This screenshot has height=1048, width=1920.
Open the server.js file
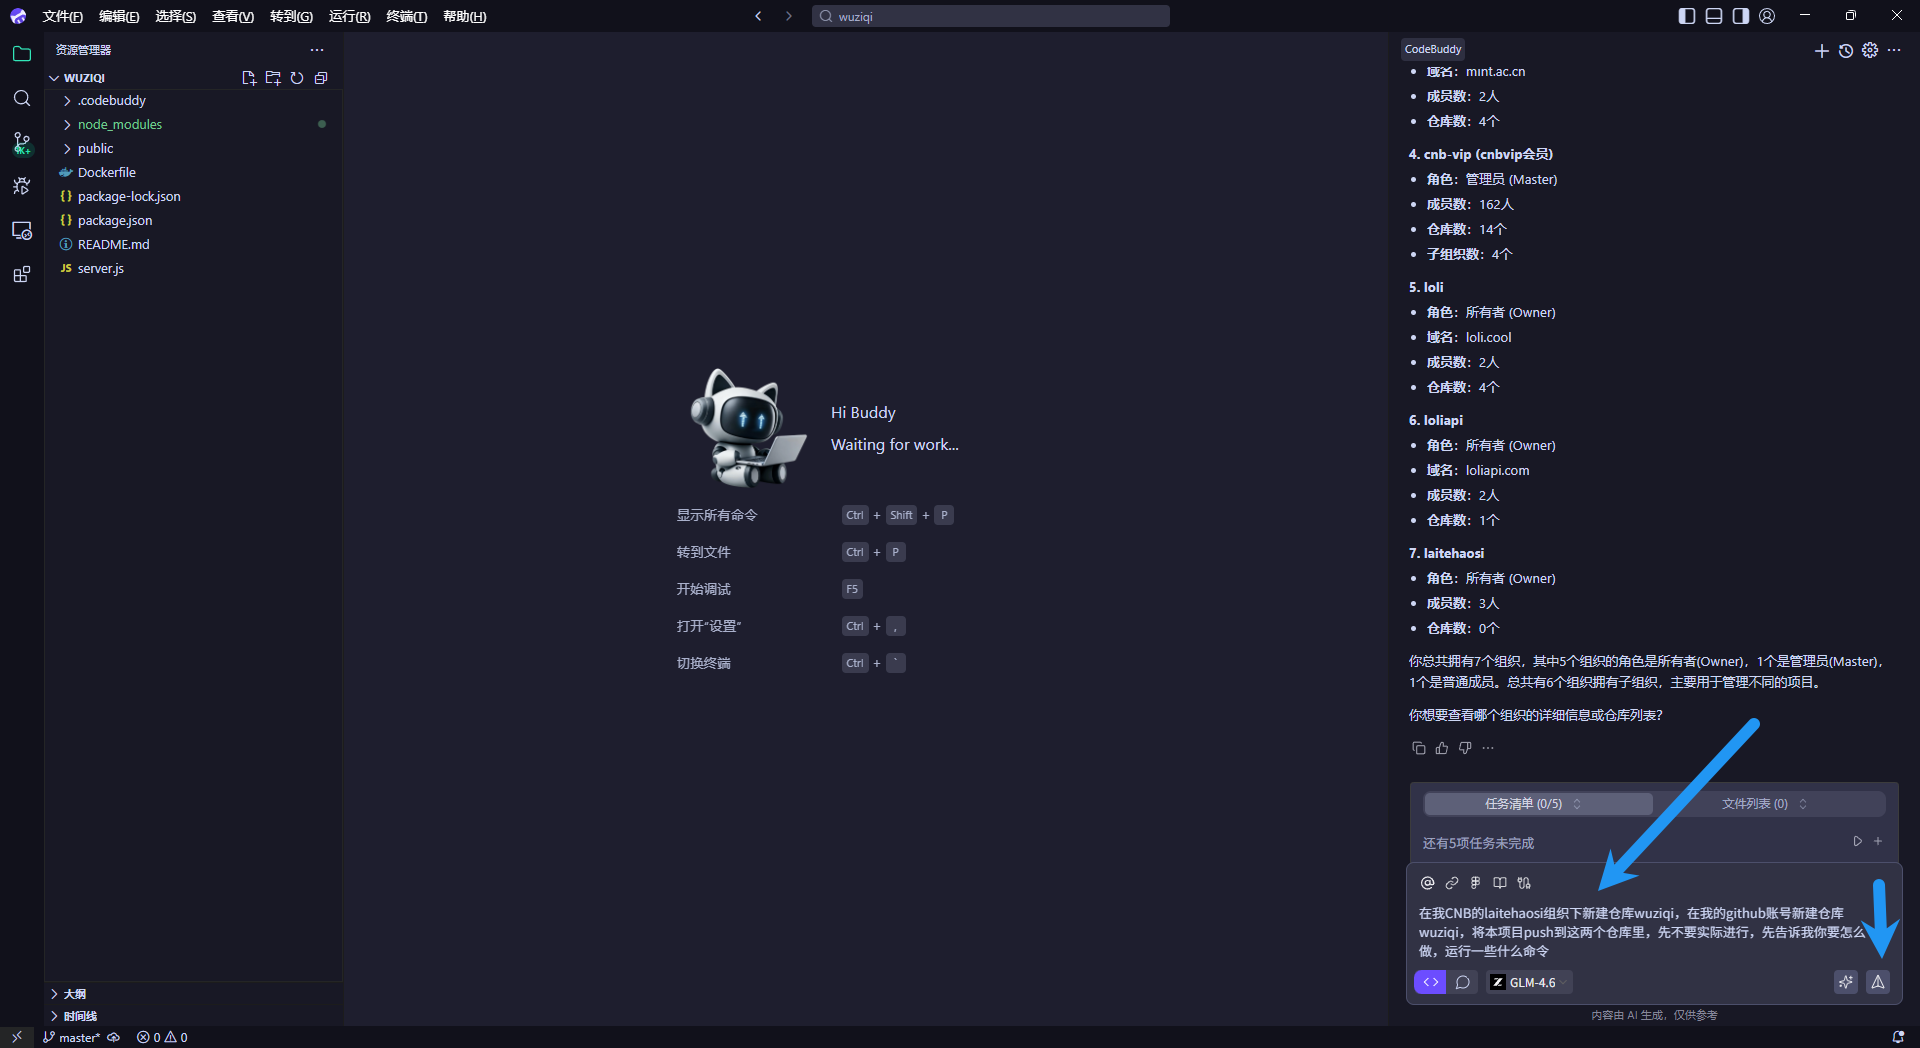(100, 269)
